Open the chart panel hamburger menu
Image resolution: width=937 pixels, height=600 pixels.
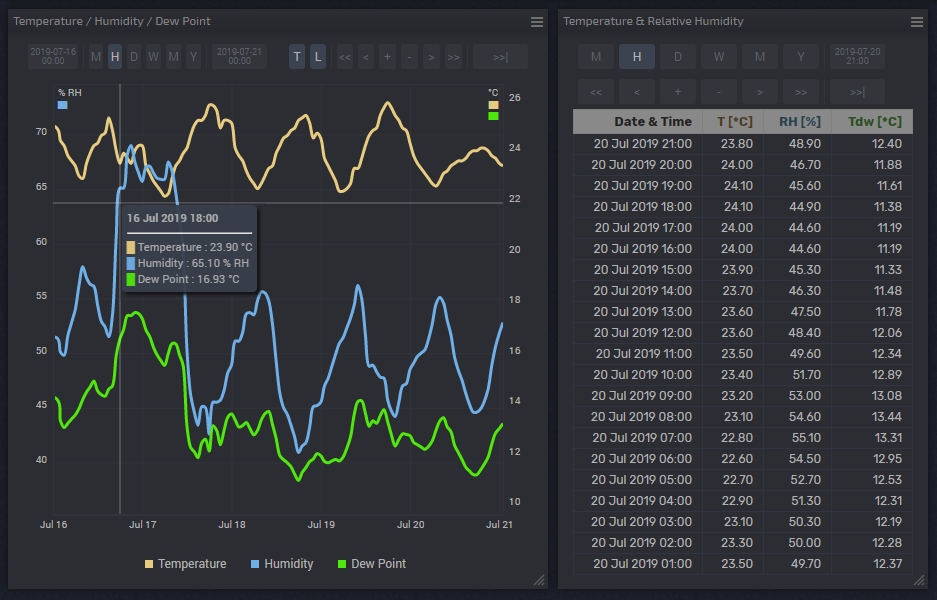click(537, 21)
